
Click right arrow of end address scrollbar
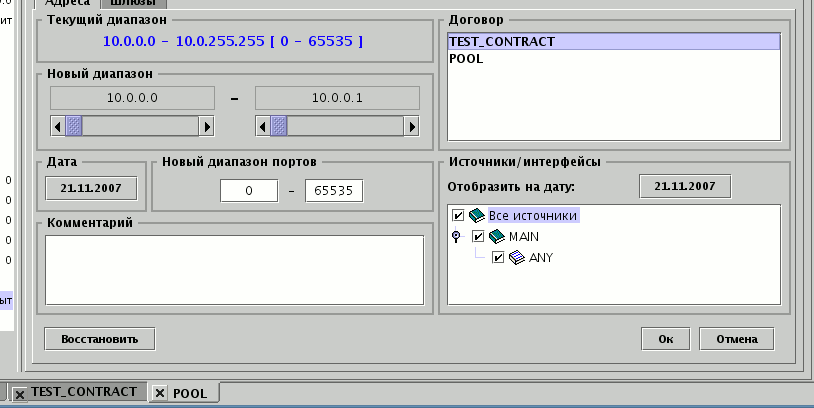(411, 127)
